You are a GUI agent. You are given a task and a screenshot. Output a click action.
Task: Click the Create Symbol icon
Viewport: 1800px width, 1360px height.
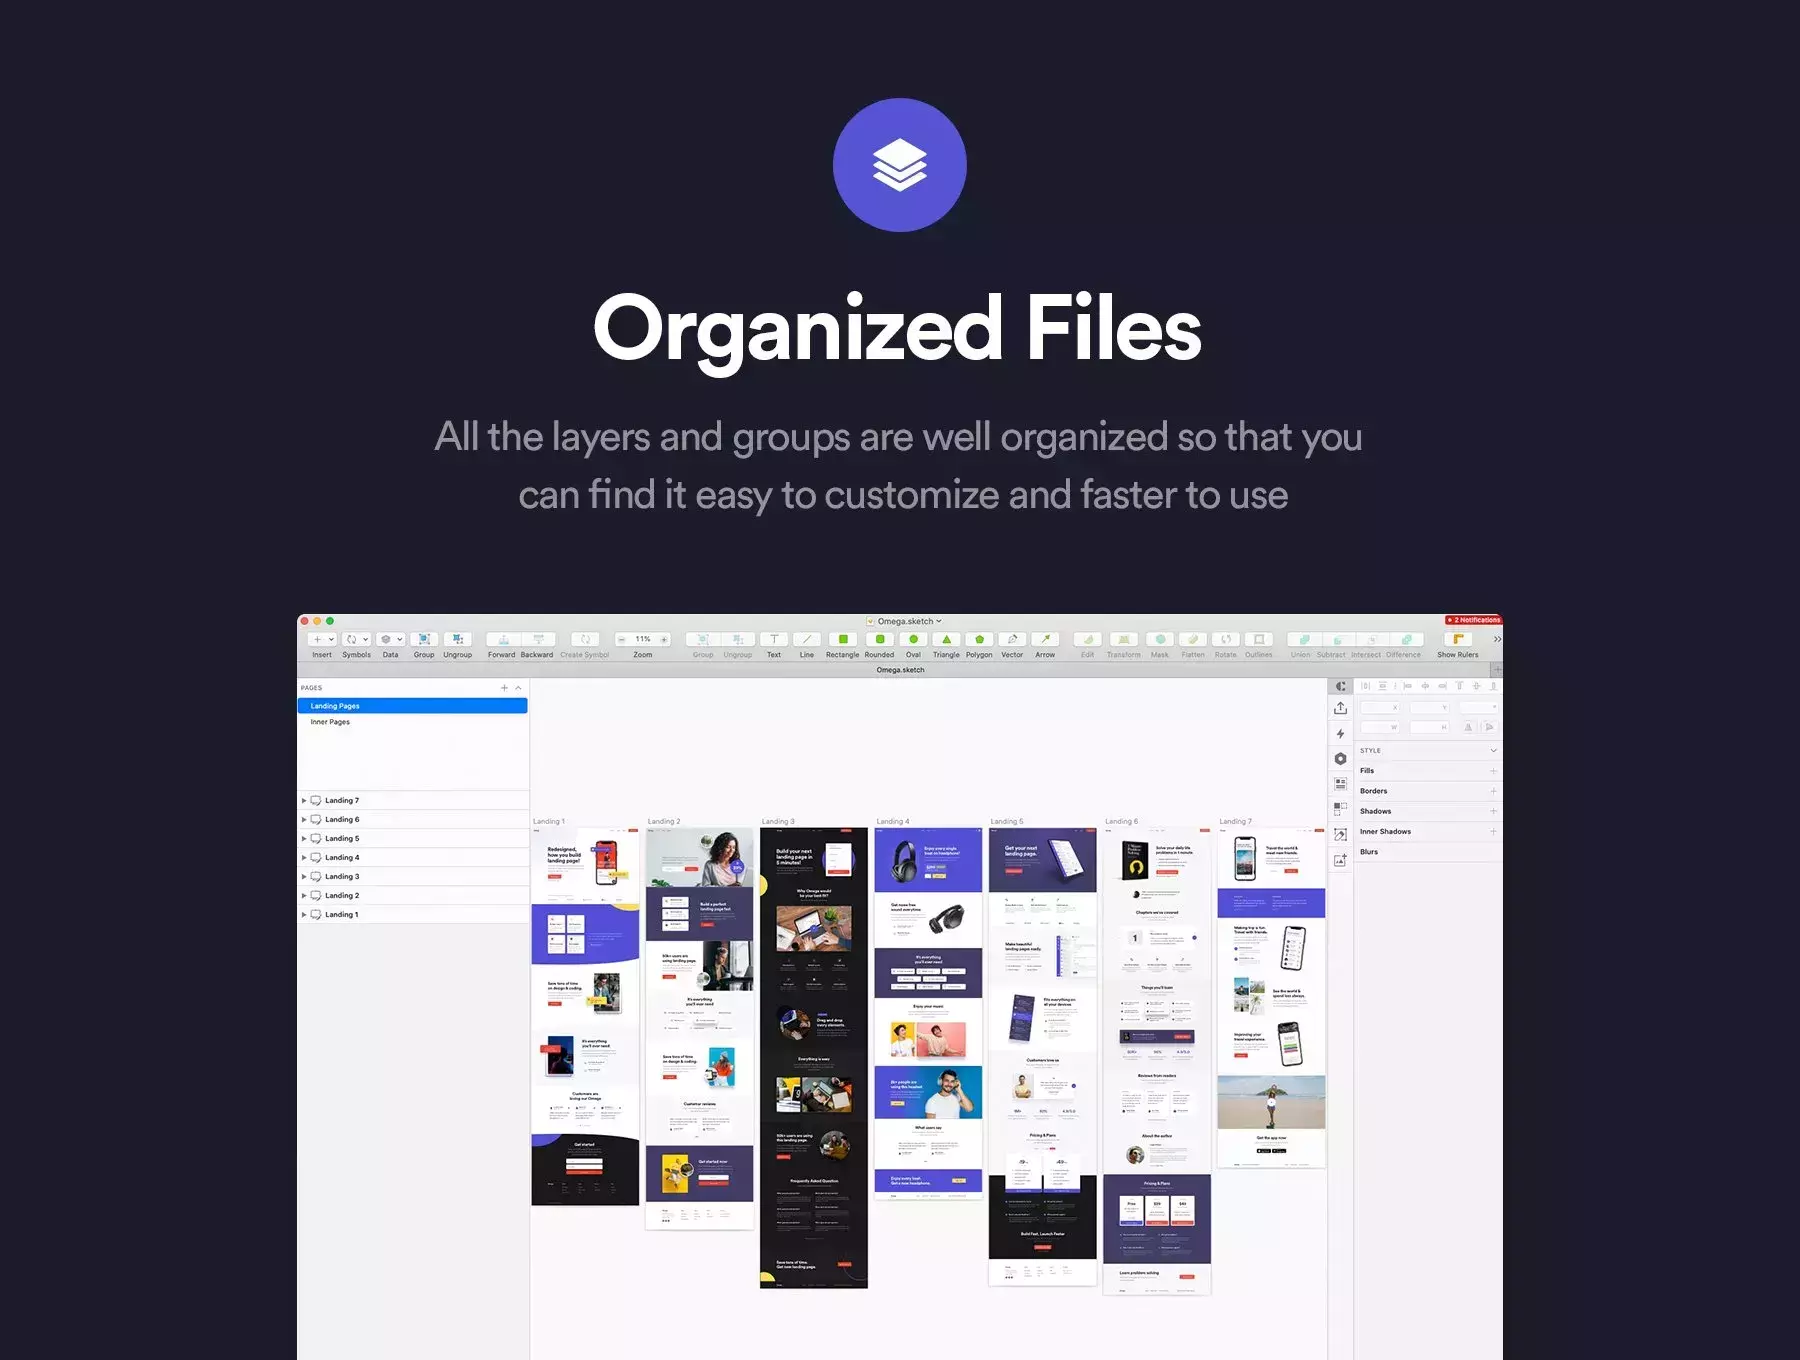[x=585, y=639]
